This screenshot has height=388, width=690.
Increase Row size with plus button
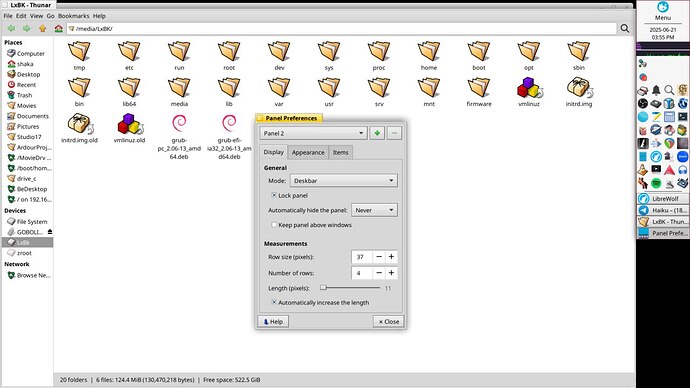coord(391,256)
